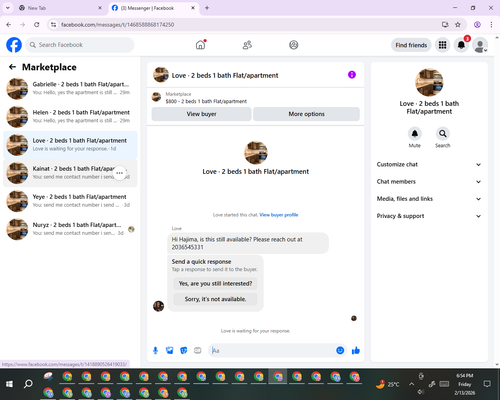Click the listing photo in right info panel

[429, 82]
